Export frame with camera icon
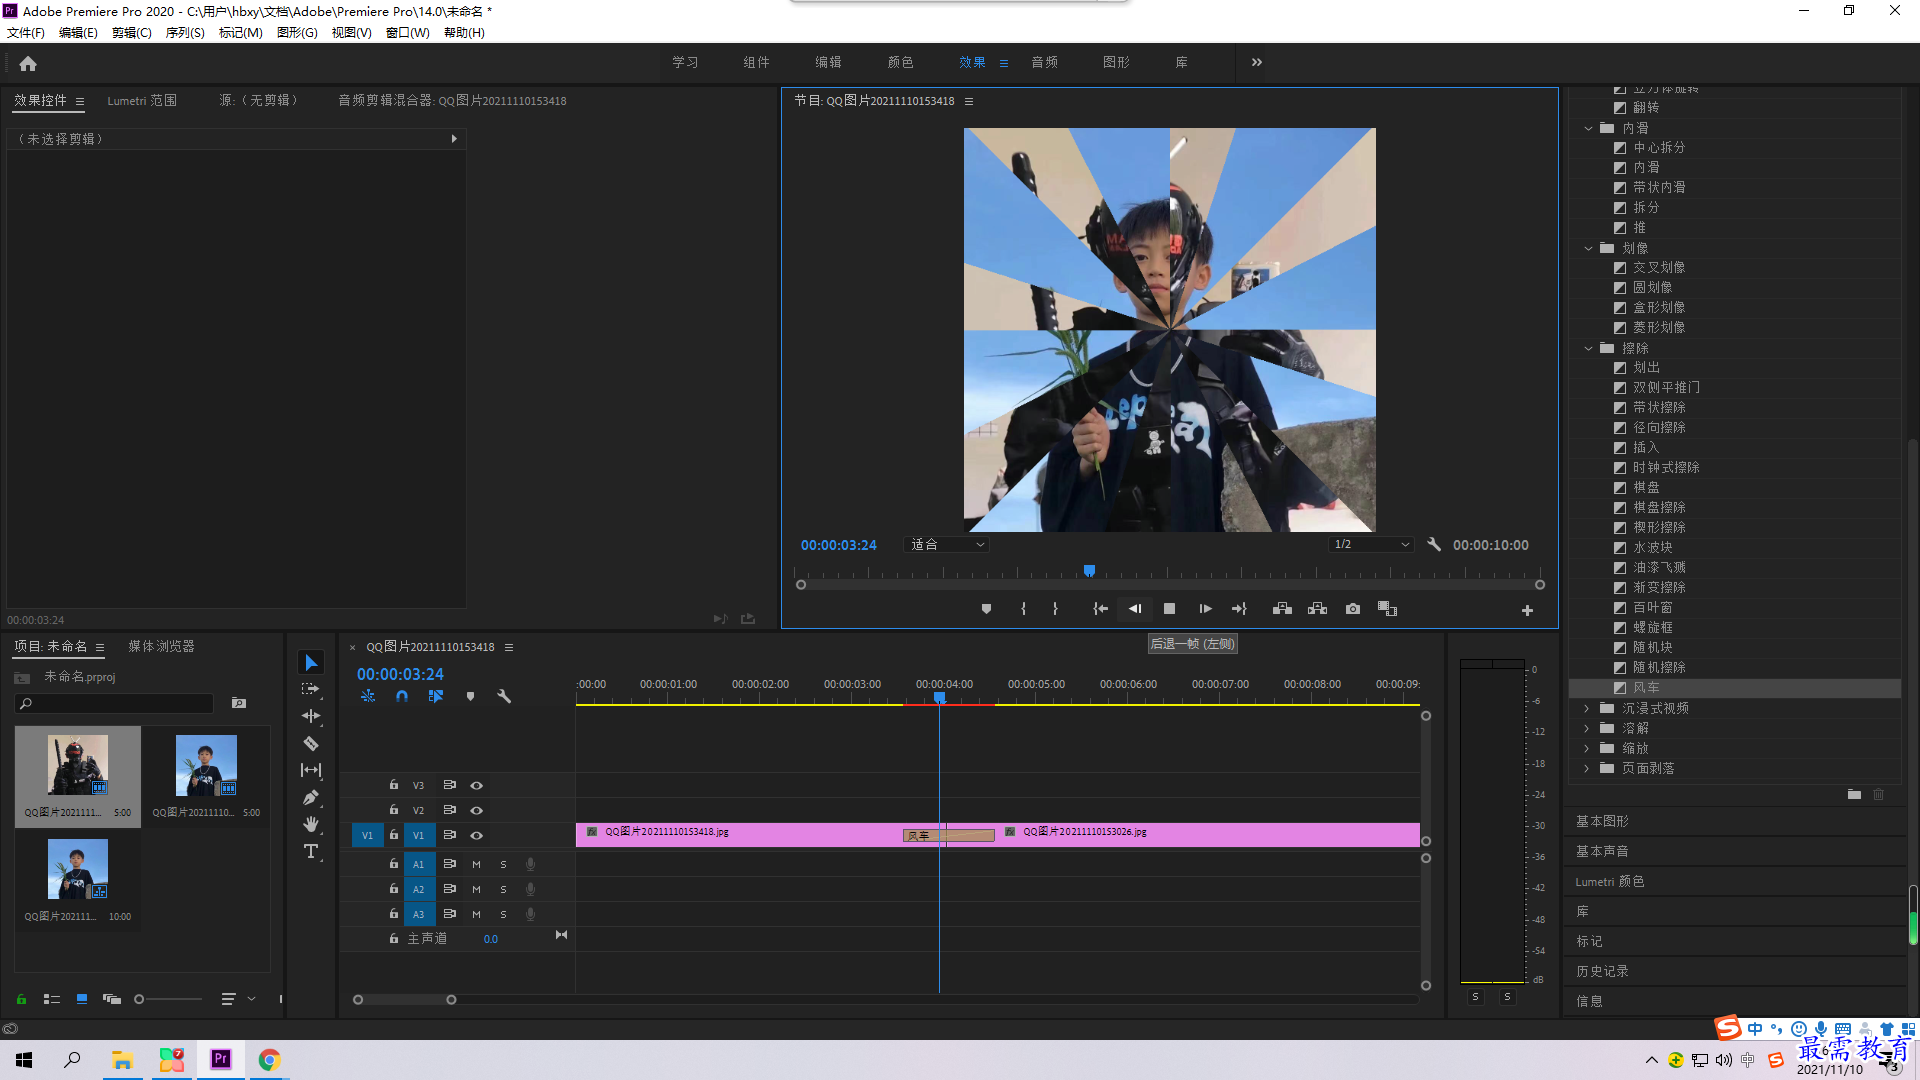Viewport: 1920px width, 1080px height. tap(1353, 609)
